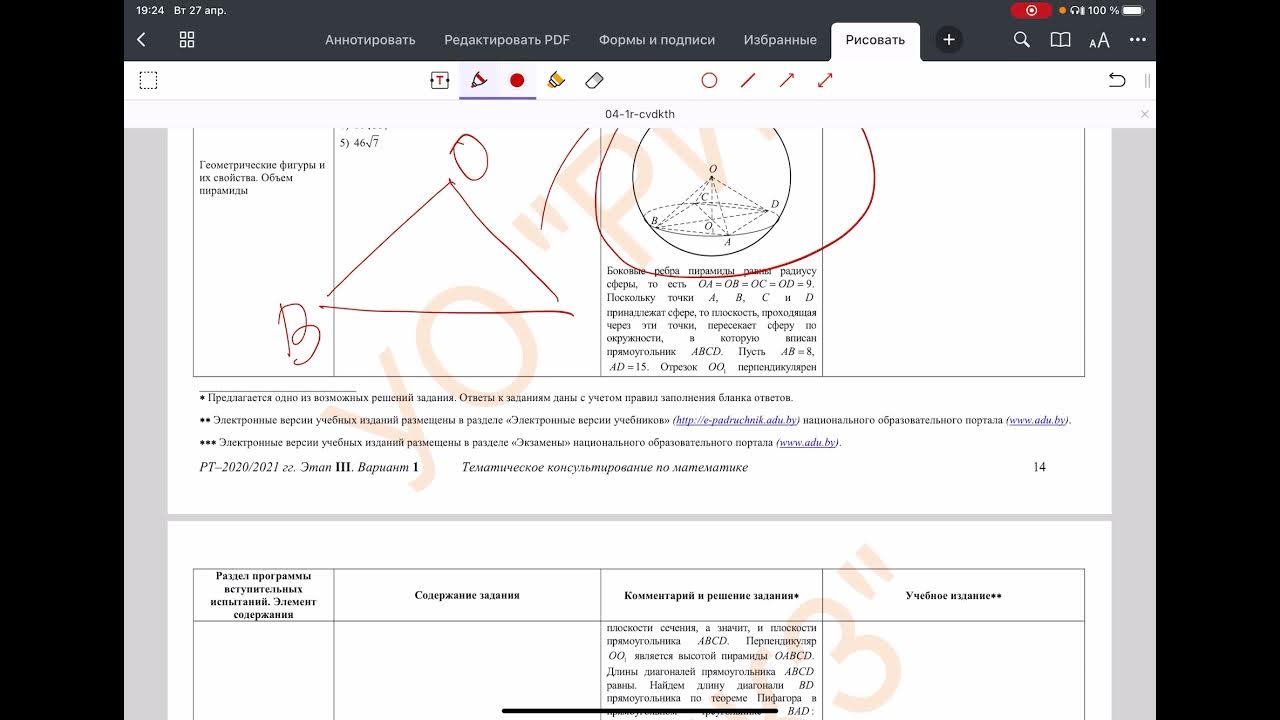1280x720 pixels.
Task: Open the bookmarks book icon
Action: pos(1060,40)
